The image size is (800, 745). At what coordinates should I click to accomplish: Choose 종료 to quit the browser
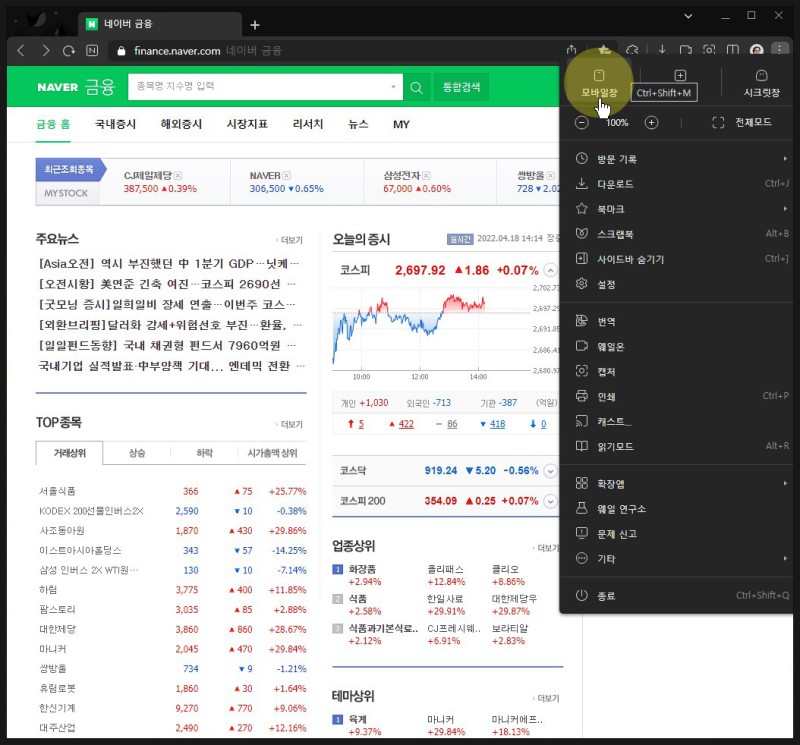point(677,595)
